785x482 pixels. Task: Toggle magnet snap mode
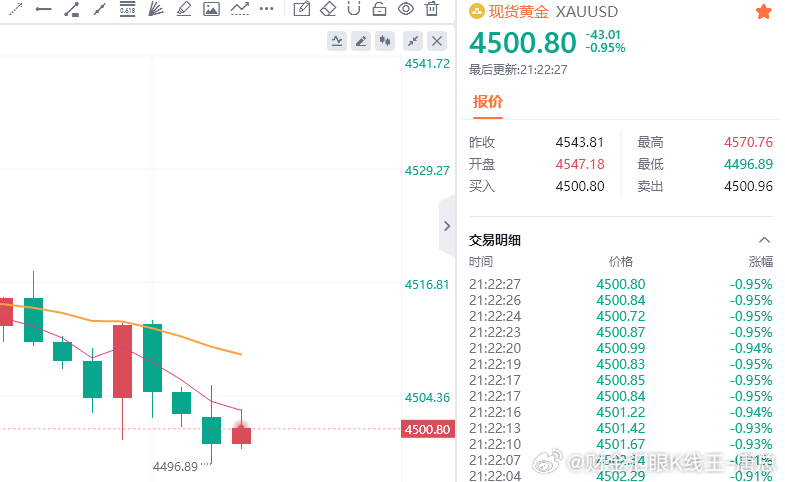pyautogui.click(x=354, y=9)
